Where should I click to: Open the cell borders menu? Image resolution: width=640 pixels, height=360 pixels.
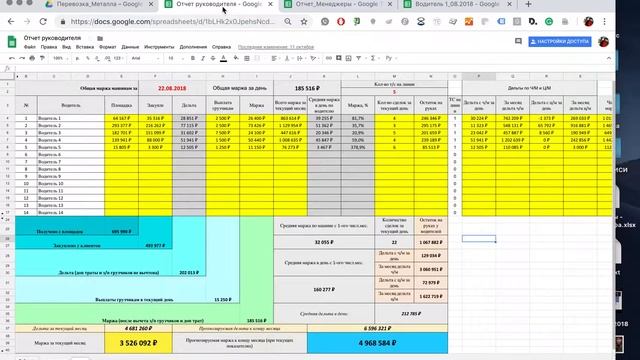tap(247, 58)
